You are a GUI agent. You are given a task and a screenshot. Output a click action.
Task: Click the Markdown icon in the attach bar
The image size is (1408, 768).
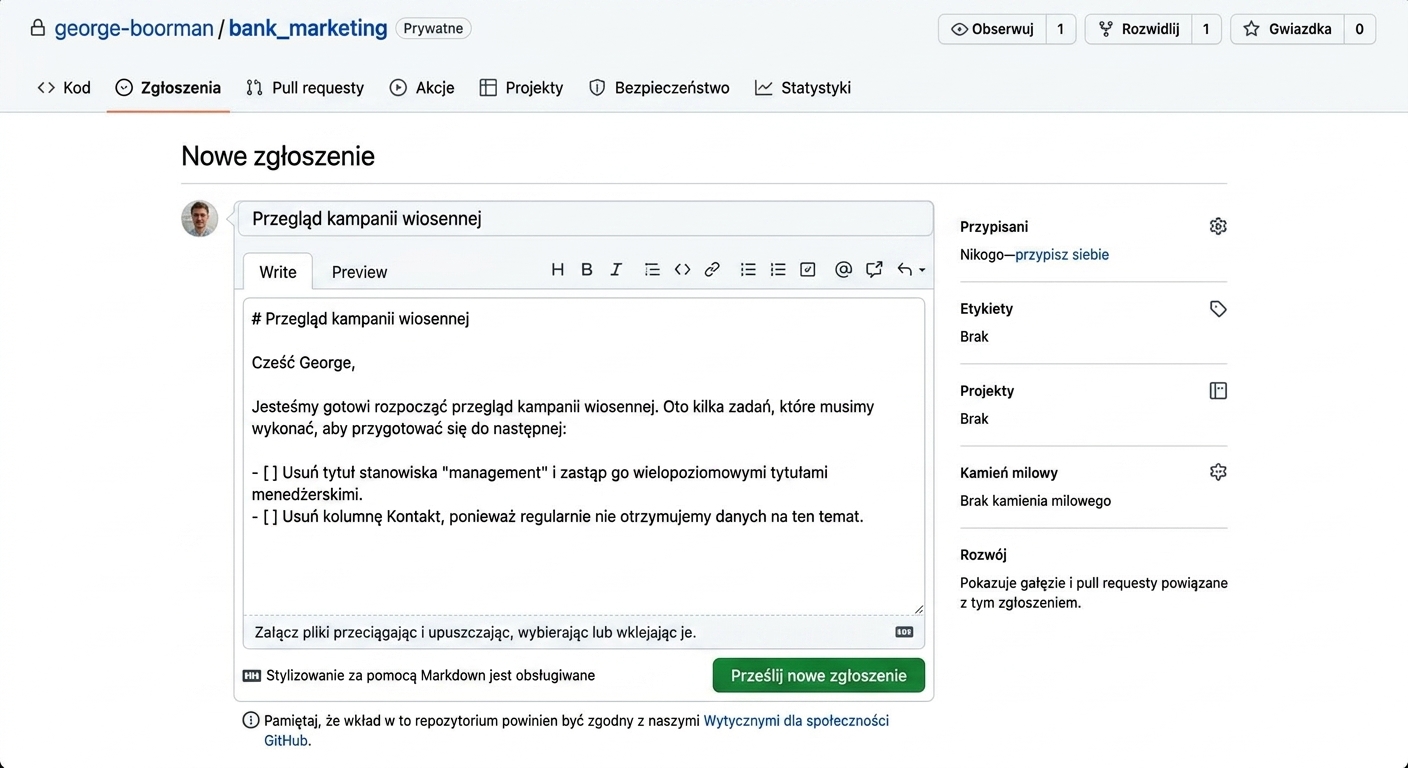tap(904, 632)
